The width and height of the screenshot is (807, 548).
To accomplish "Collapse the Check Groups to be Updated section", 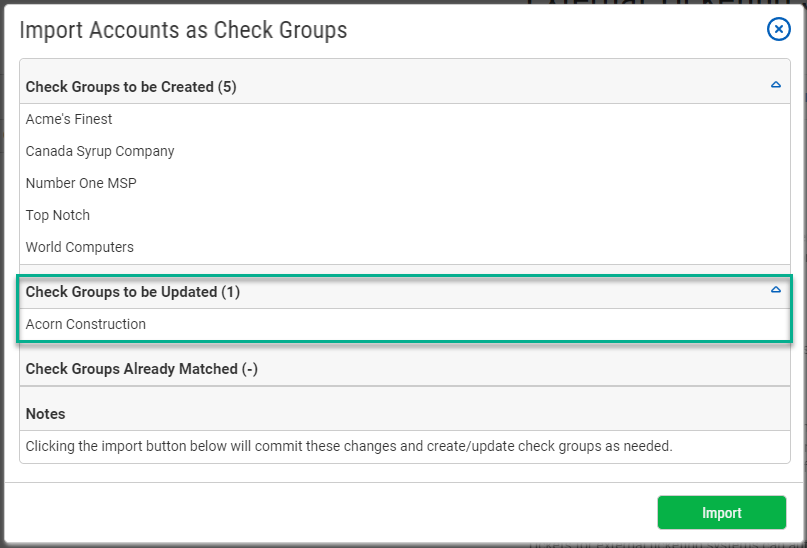I will 776,290.
